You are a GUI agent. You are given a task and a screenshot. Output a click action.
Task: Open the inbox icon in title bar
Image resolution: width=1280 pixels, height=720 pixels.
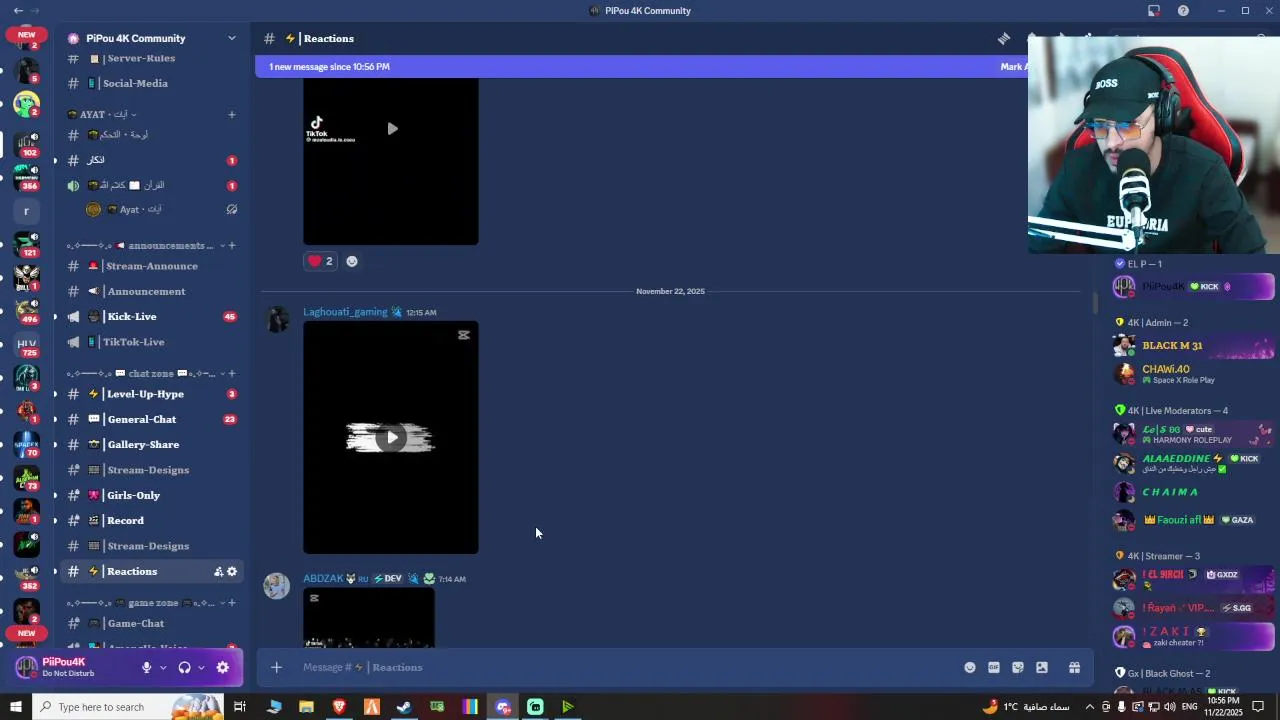coord(1154,11)
